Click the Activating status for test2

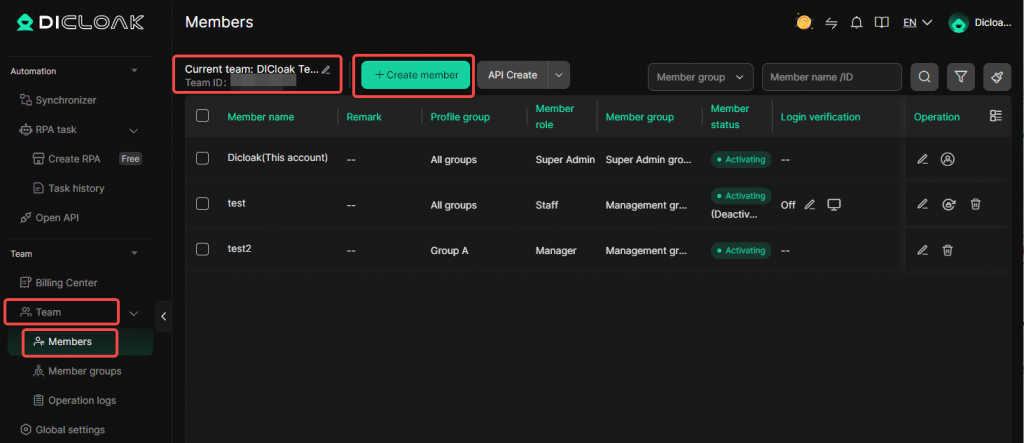pyautogui.click(x=741, y=250)
